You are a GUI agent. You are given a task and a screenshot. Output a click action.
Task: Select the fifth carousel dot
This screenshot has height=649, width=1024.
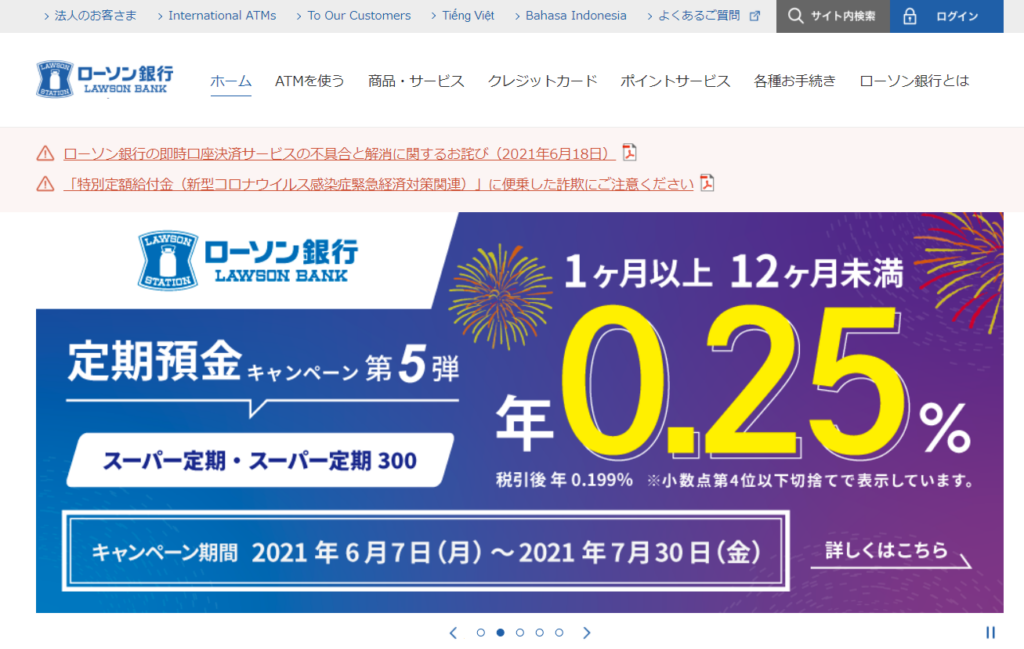click(x=559, y=632)
